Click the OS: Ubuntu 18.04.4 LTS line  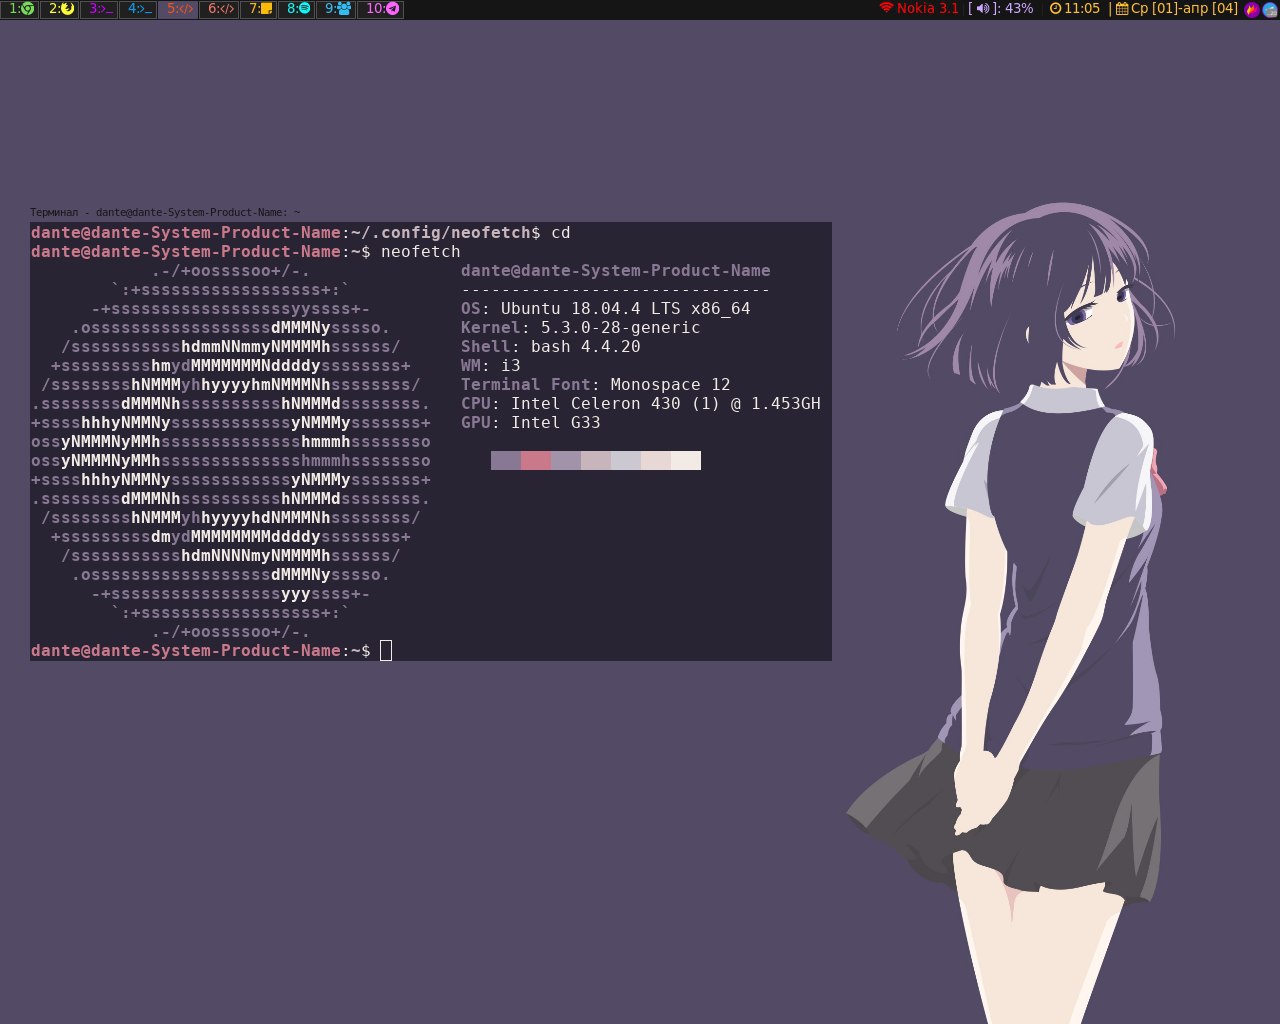point(606,308)
